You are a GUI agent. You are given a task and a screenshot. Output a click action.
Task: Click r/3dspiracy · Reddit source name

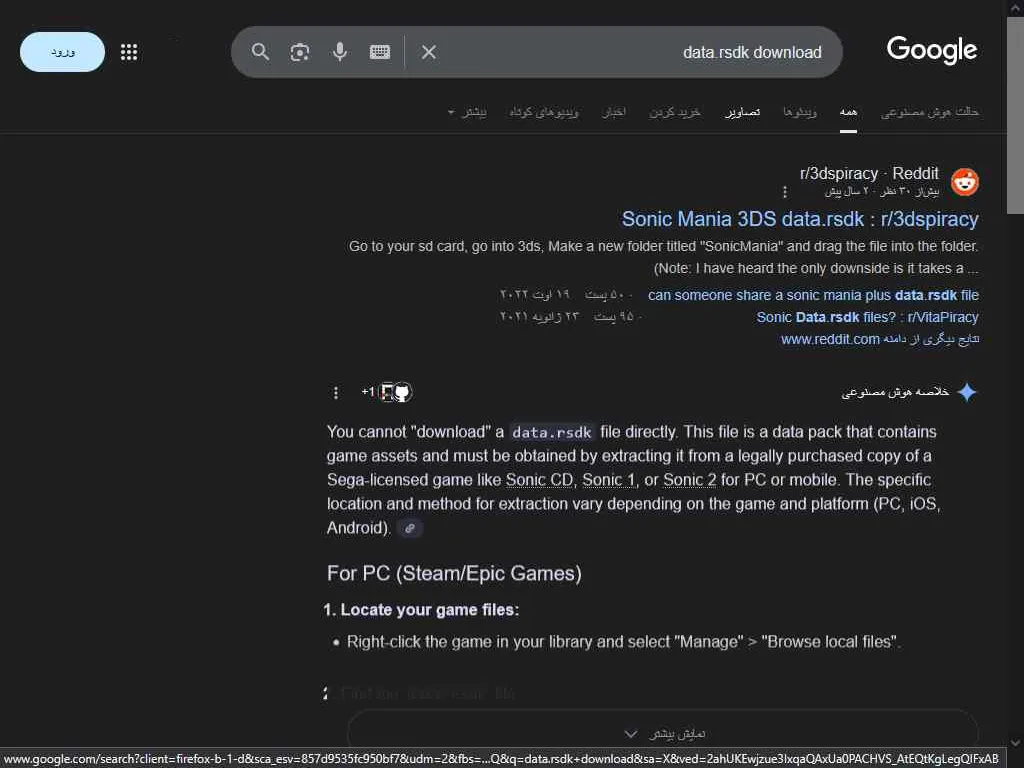[869, 174]
